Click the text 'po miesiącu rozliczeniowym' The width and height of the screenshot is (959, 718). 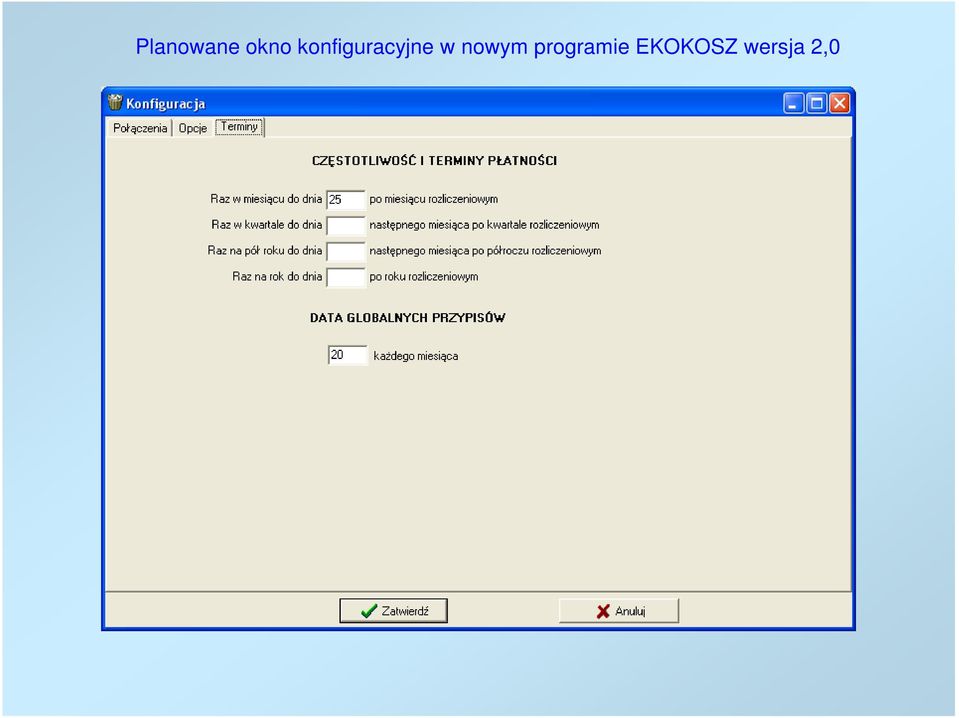(x=434, y=199)
